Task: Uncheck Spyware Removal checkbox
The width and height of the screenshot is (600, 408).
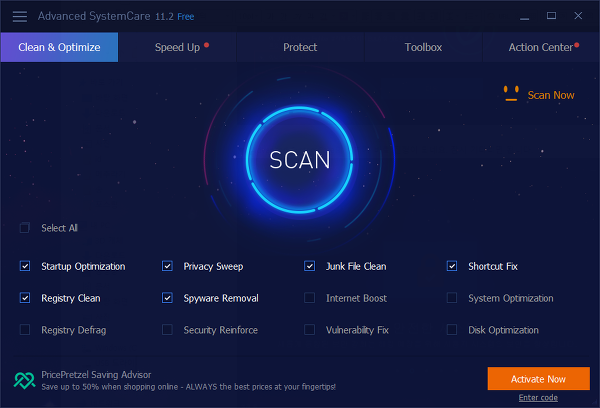Action: (x=167, y=298)
